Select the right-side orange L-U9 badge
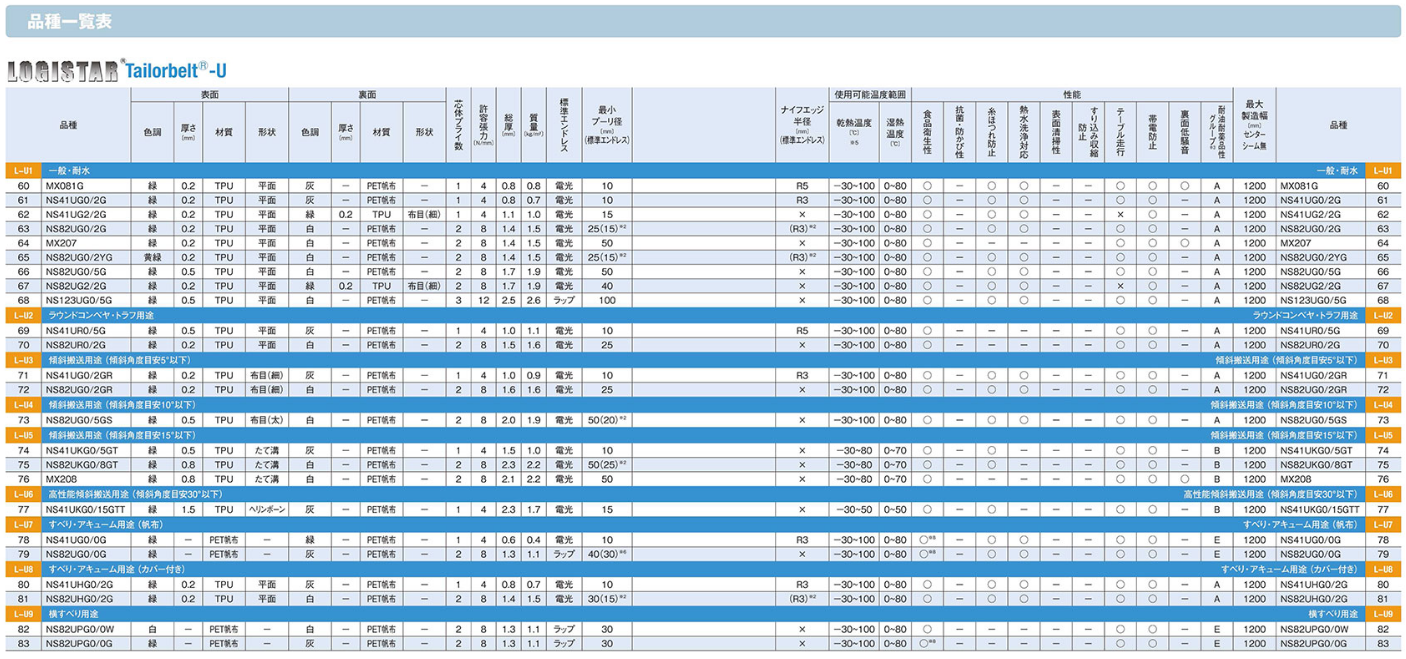The height and width of the screenshot is (659, 1406). point(1383,613)
